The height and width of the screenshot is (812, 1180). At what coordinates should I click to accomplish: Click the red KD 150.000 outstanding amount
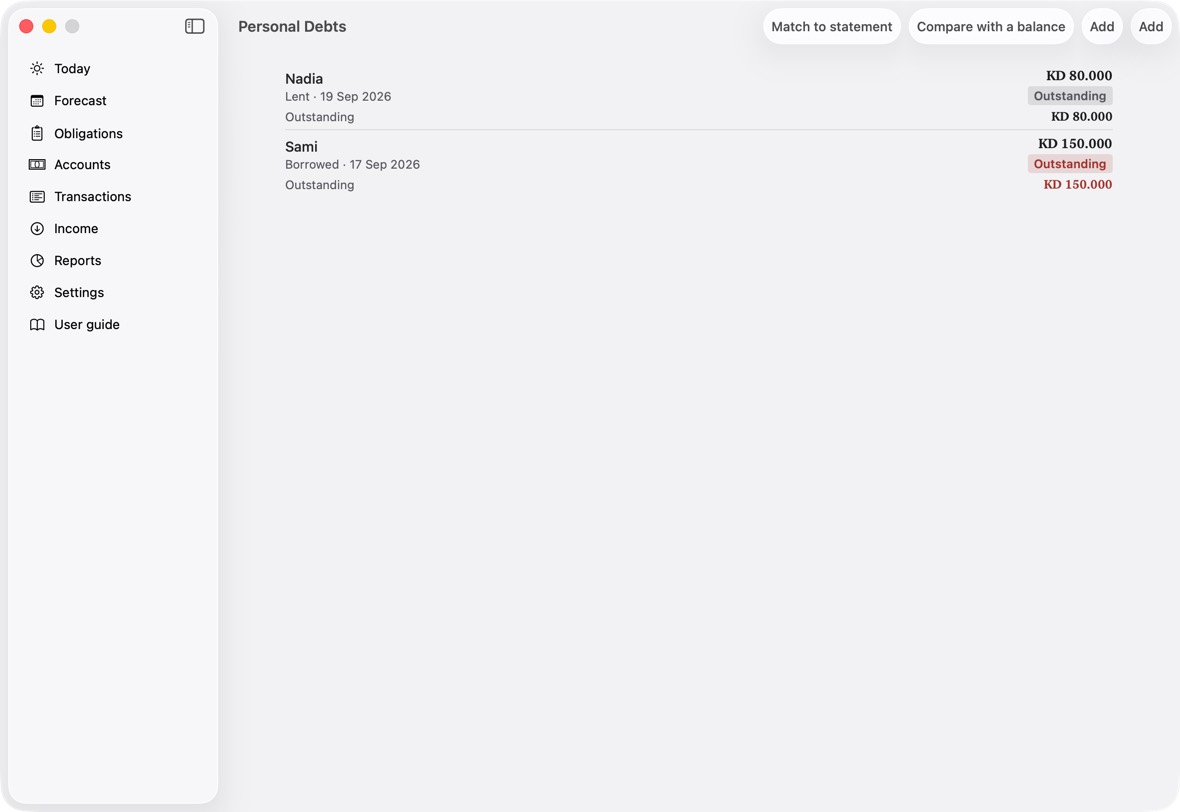click(x=1078, y=184)
